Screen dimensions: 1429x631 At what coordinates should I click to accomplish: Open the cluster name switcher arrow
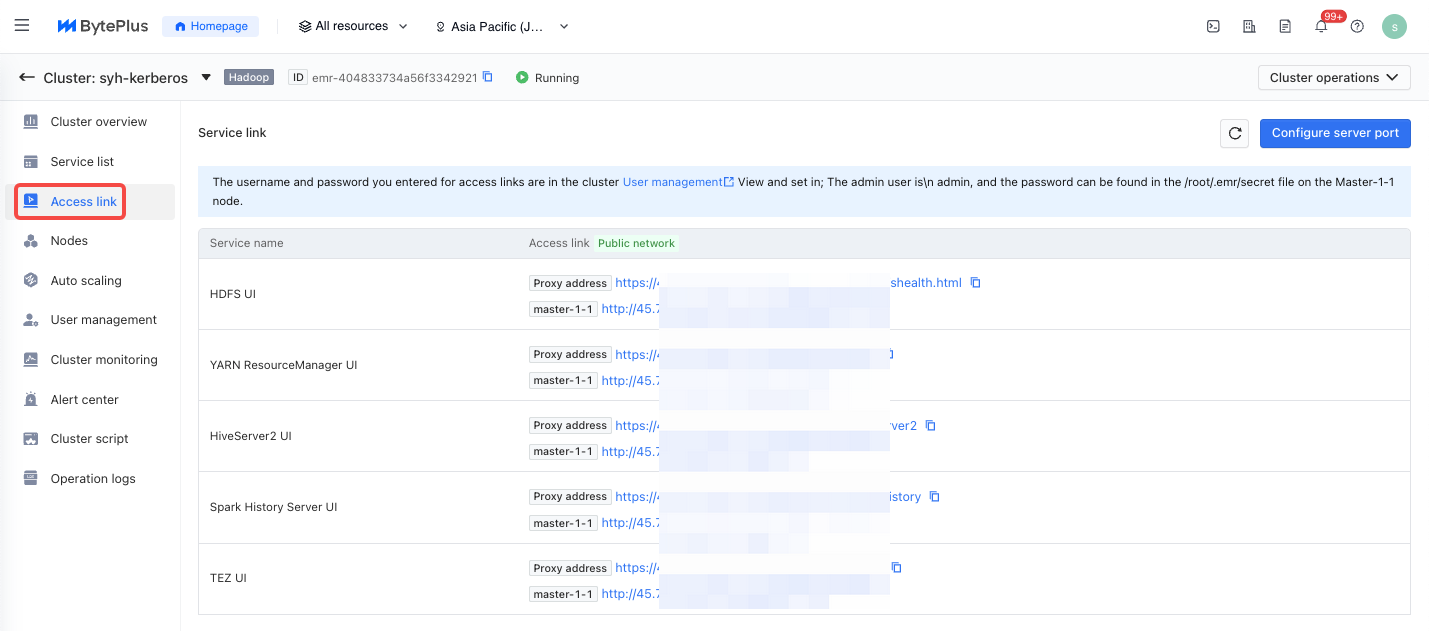pos(206,77)
